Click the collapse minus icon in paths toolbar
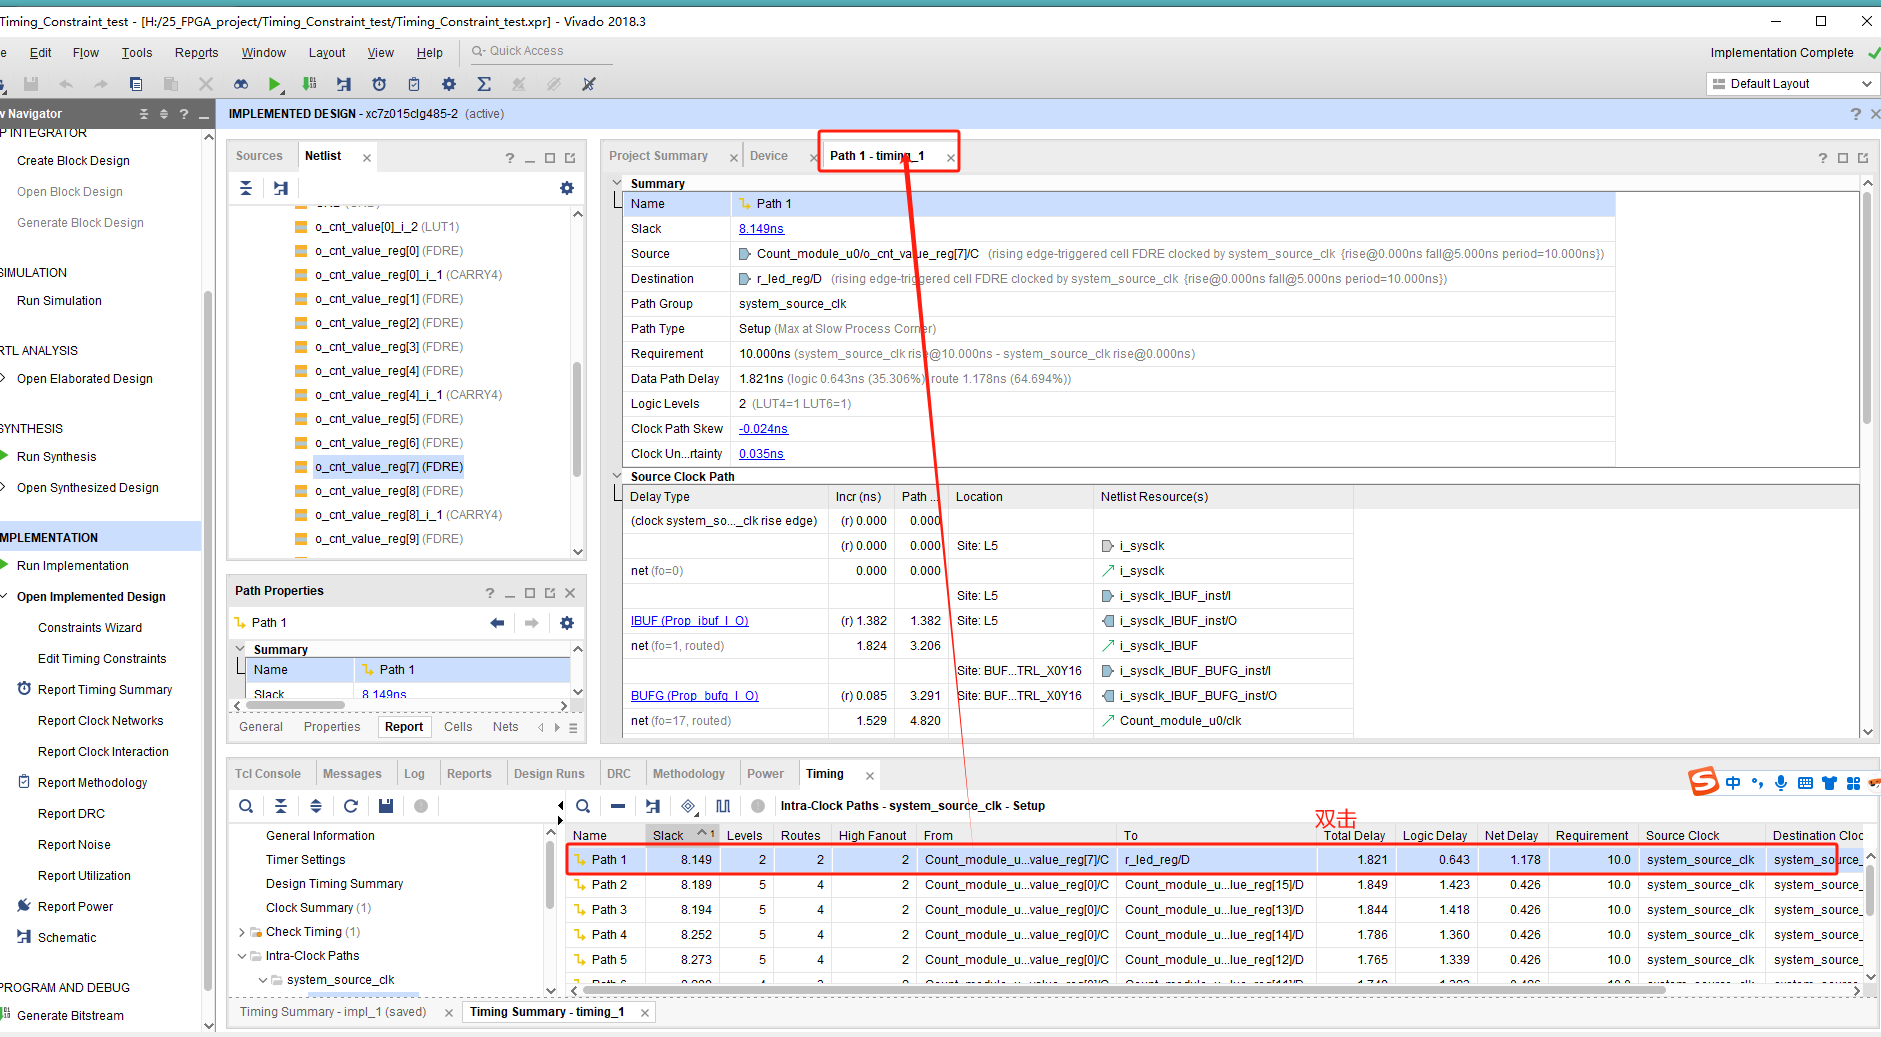1881x1037 pixels. 618,806
